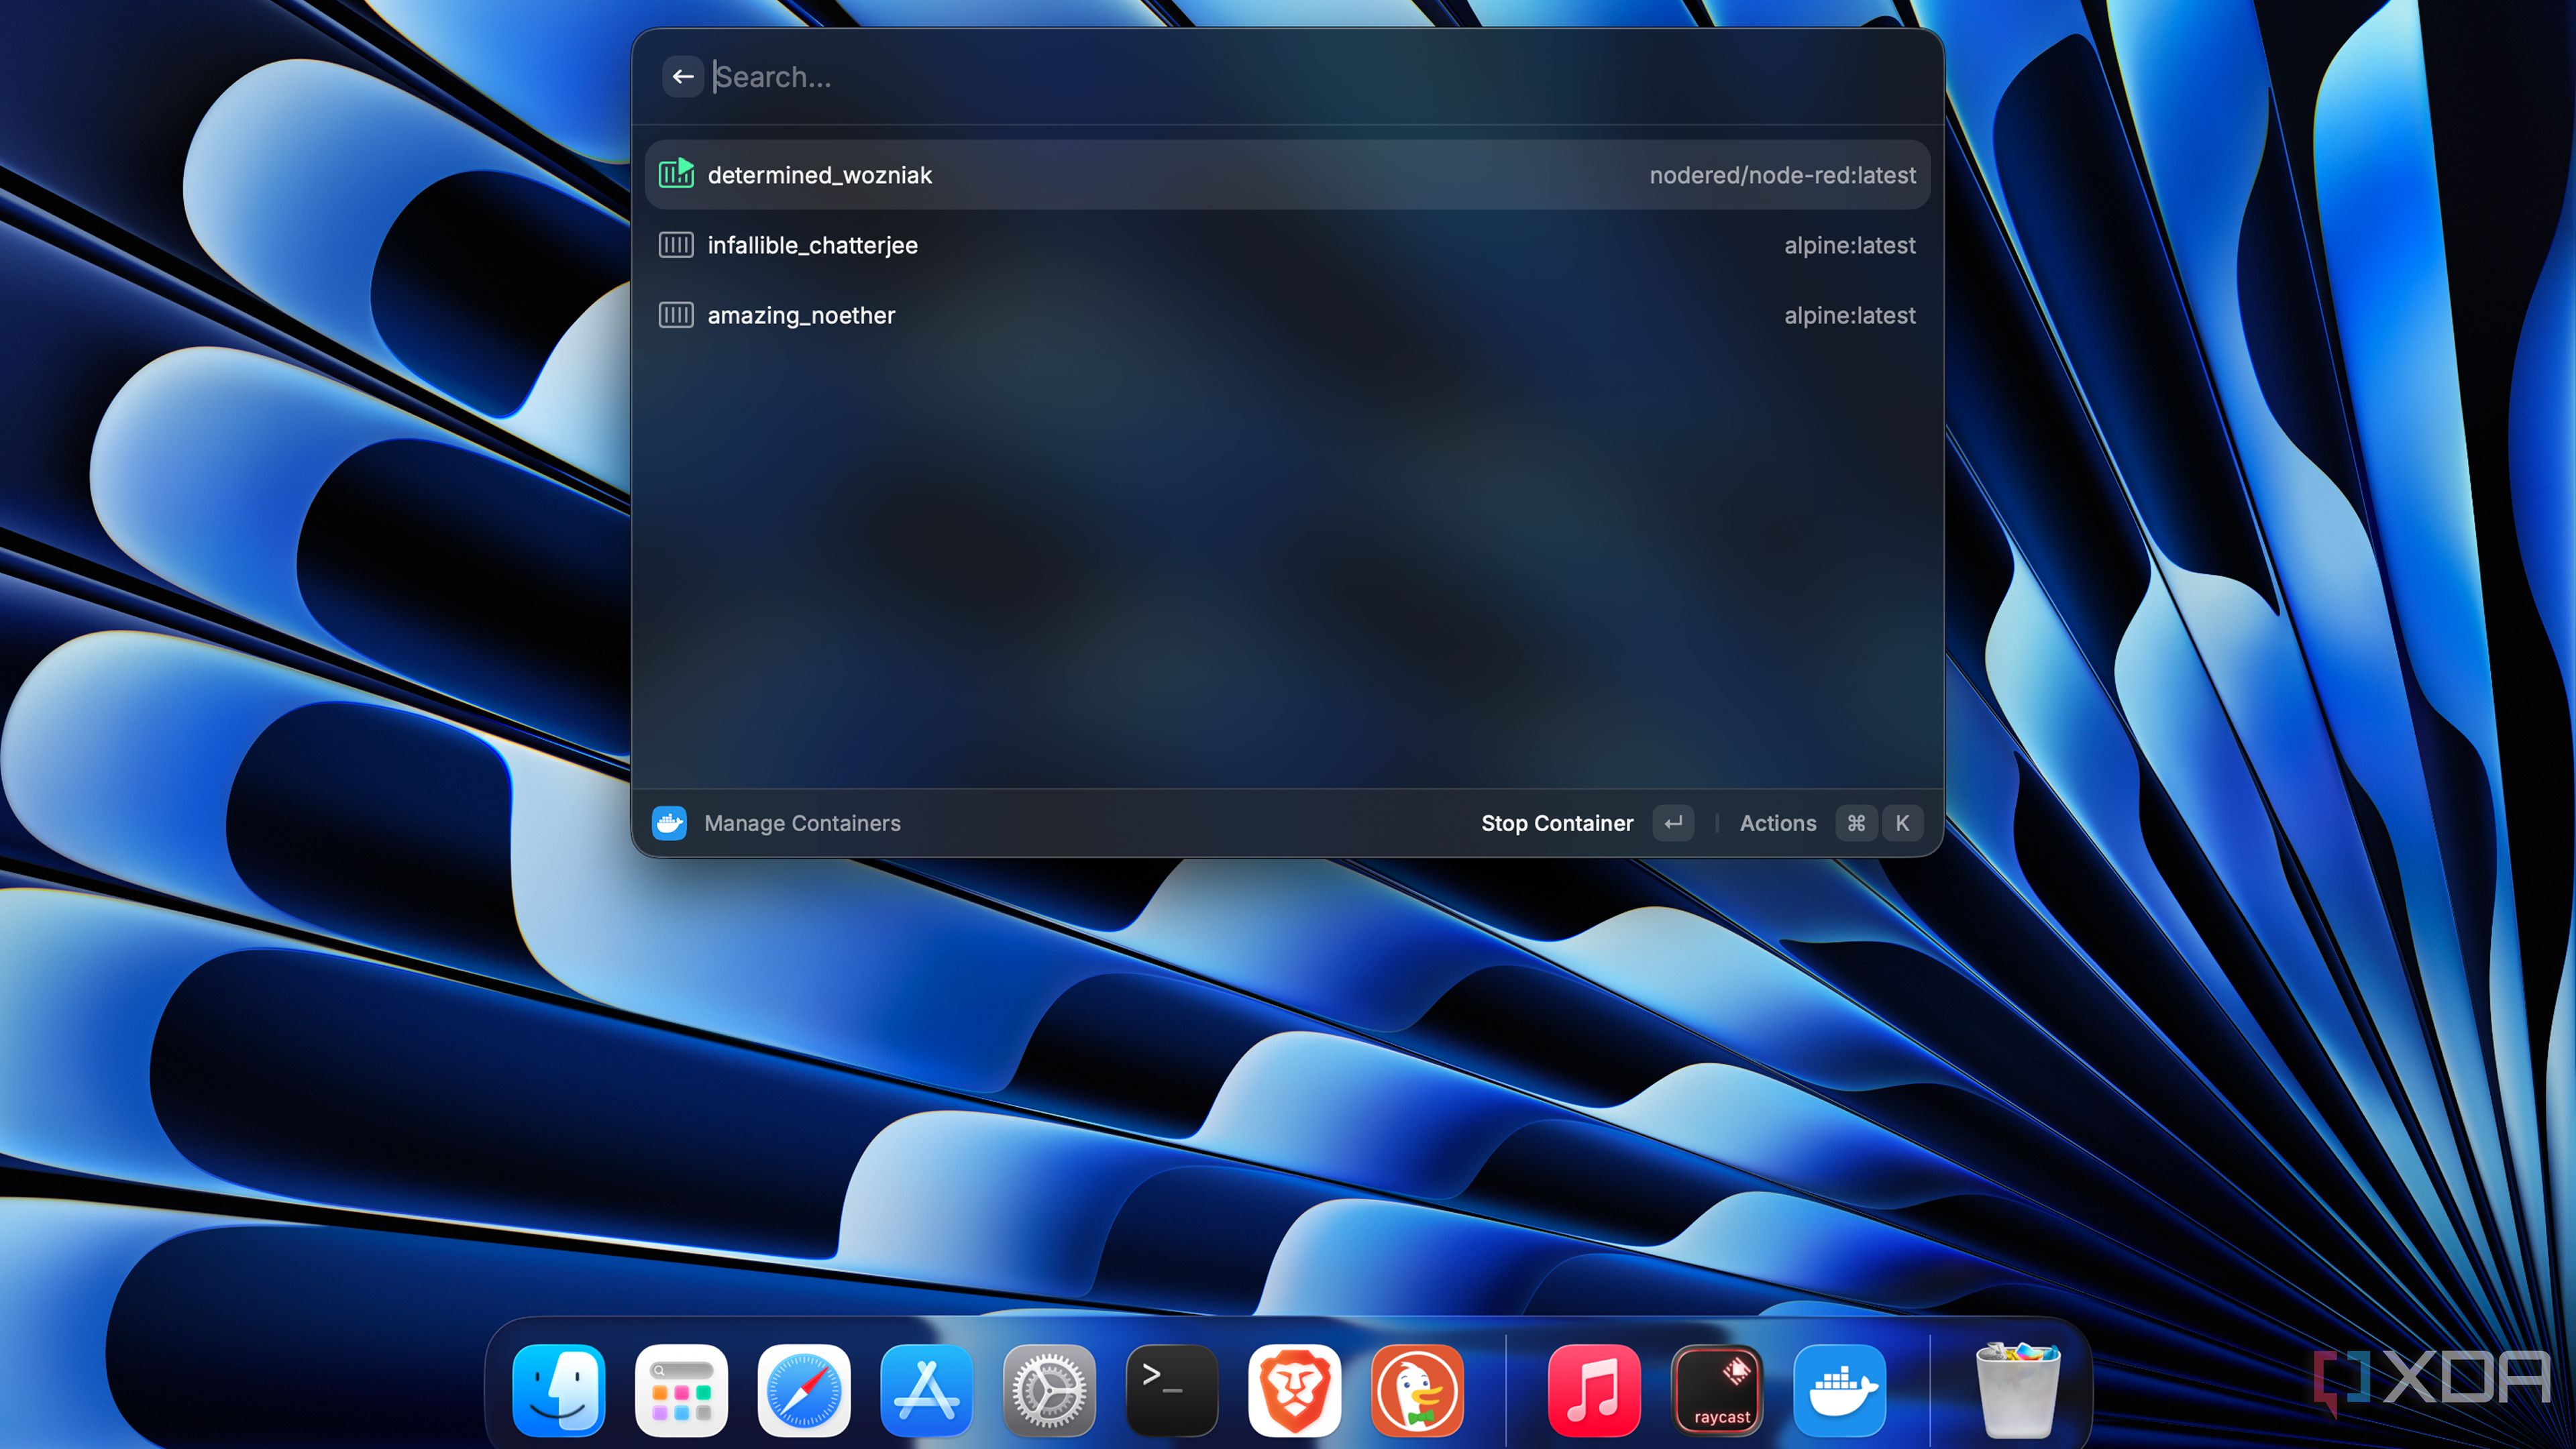Click the K key badge
This screenshot has width=2576, height=1449.
1902,823
